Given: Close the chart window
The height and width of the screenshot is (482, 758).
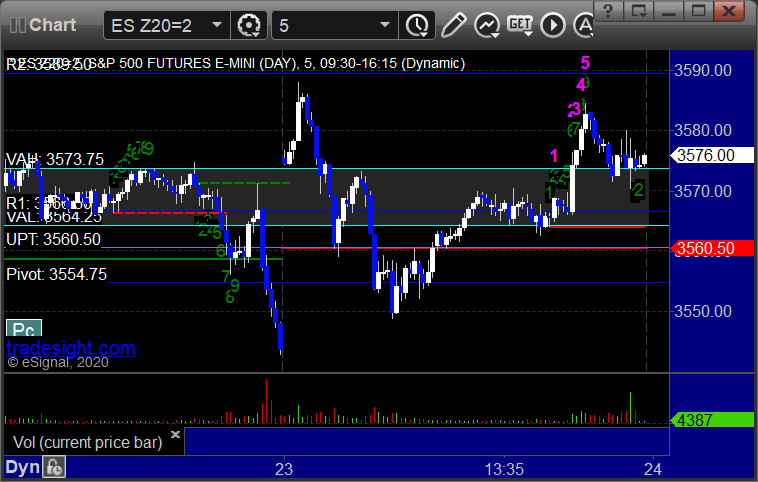Looking at the screenshot, I should 729,11.
